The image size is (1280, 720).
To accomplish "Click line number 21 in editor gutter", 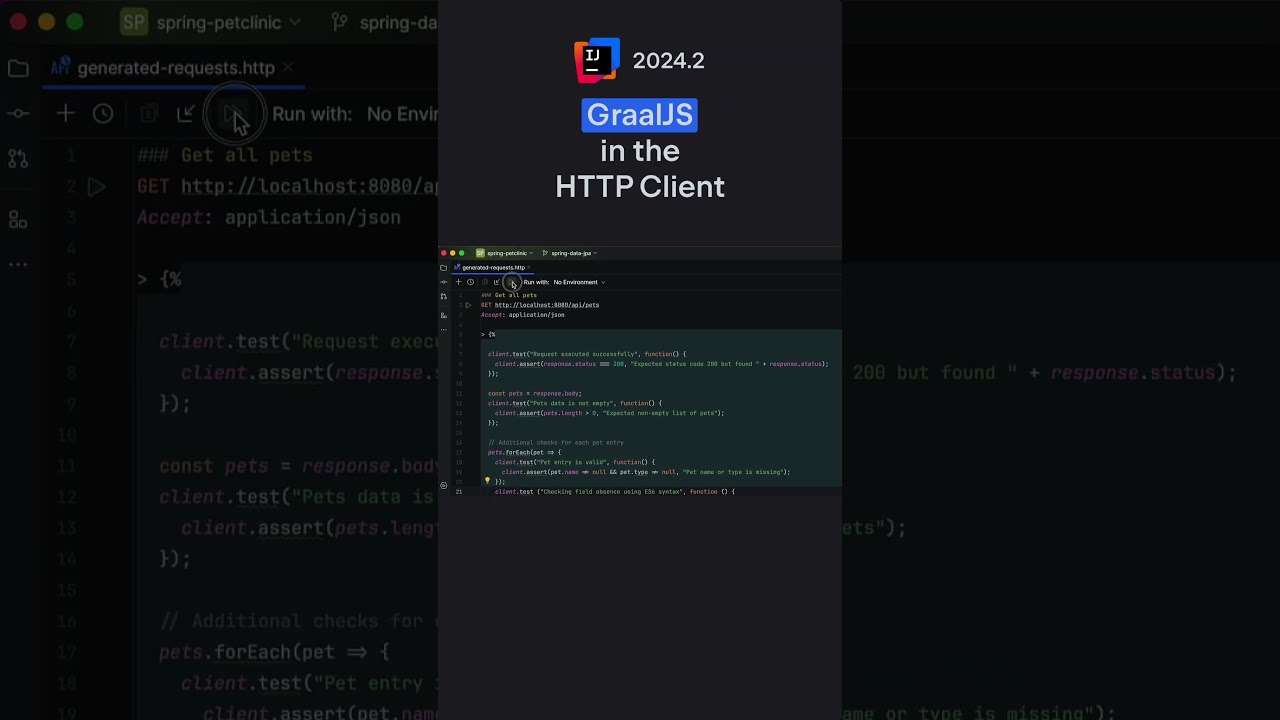I will 459,491.
